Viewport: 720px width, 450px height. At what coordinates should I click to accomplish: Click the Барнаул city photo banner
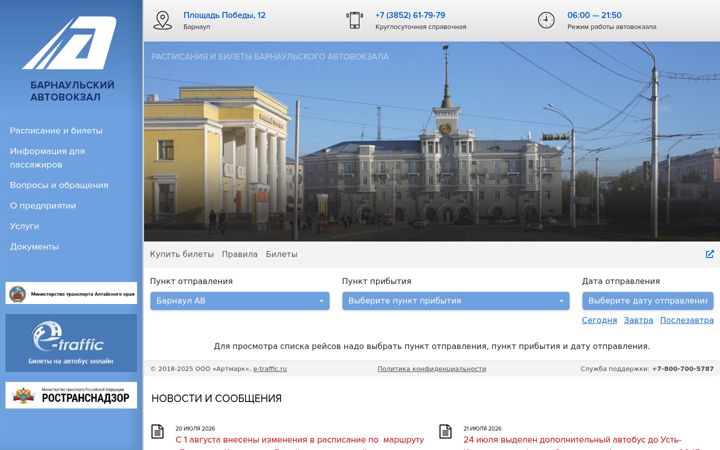coord(432,141)
